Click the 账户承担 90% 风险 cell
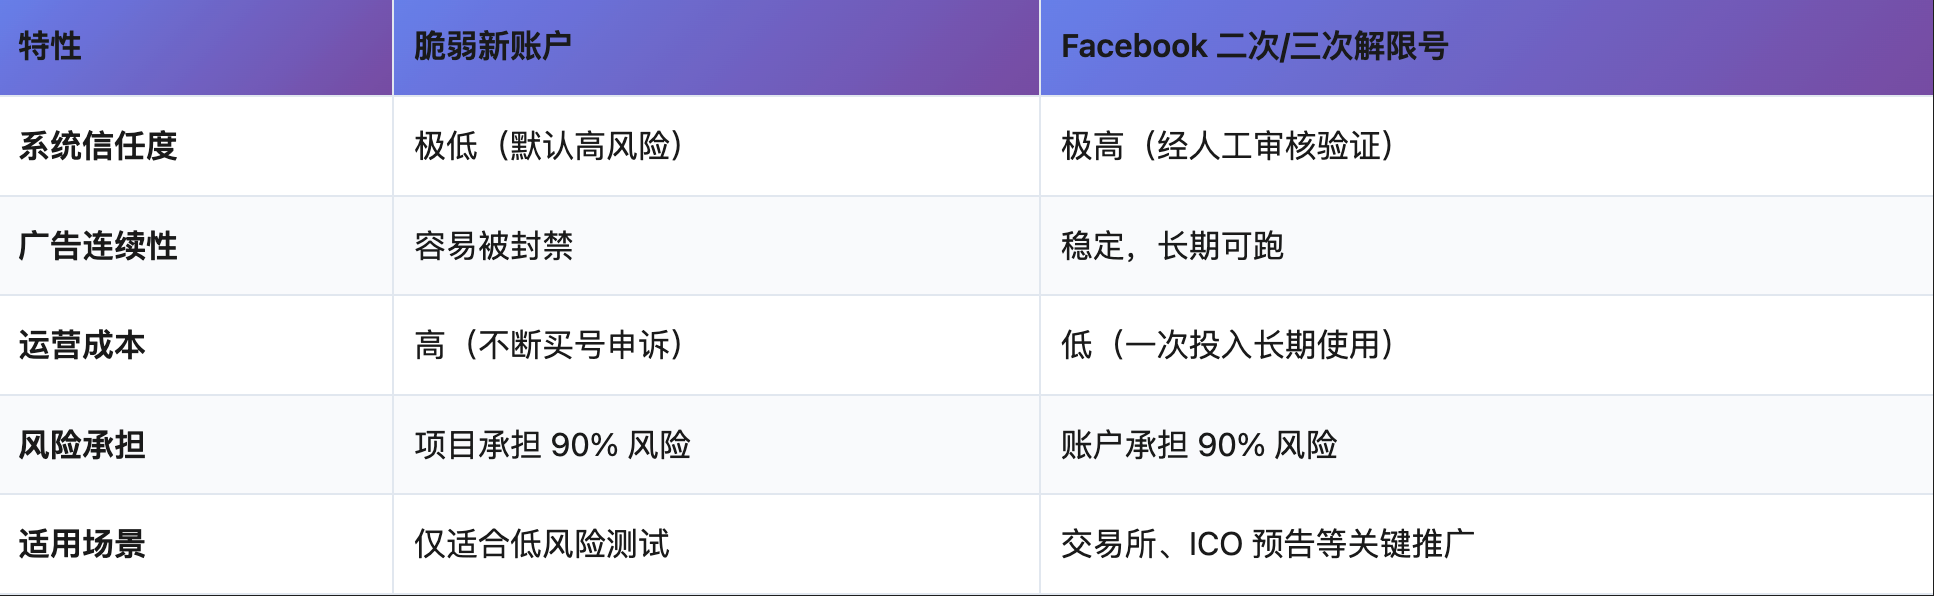Screen dimensions: 1934x596 1199,445
